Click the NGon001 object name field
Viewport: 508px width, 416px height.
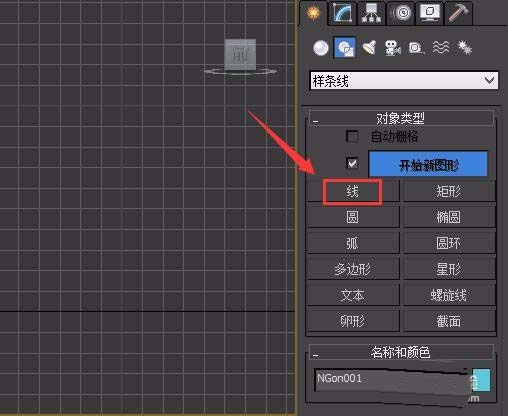point(391,379)
